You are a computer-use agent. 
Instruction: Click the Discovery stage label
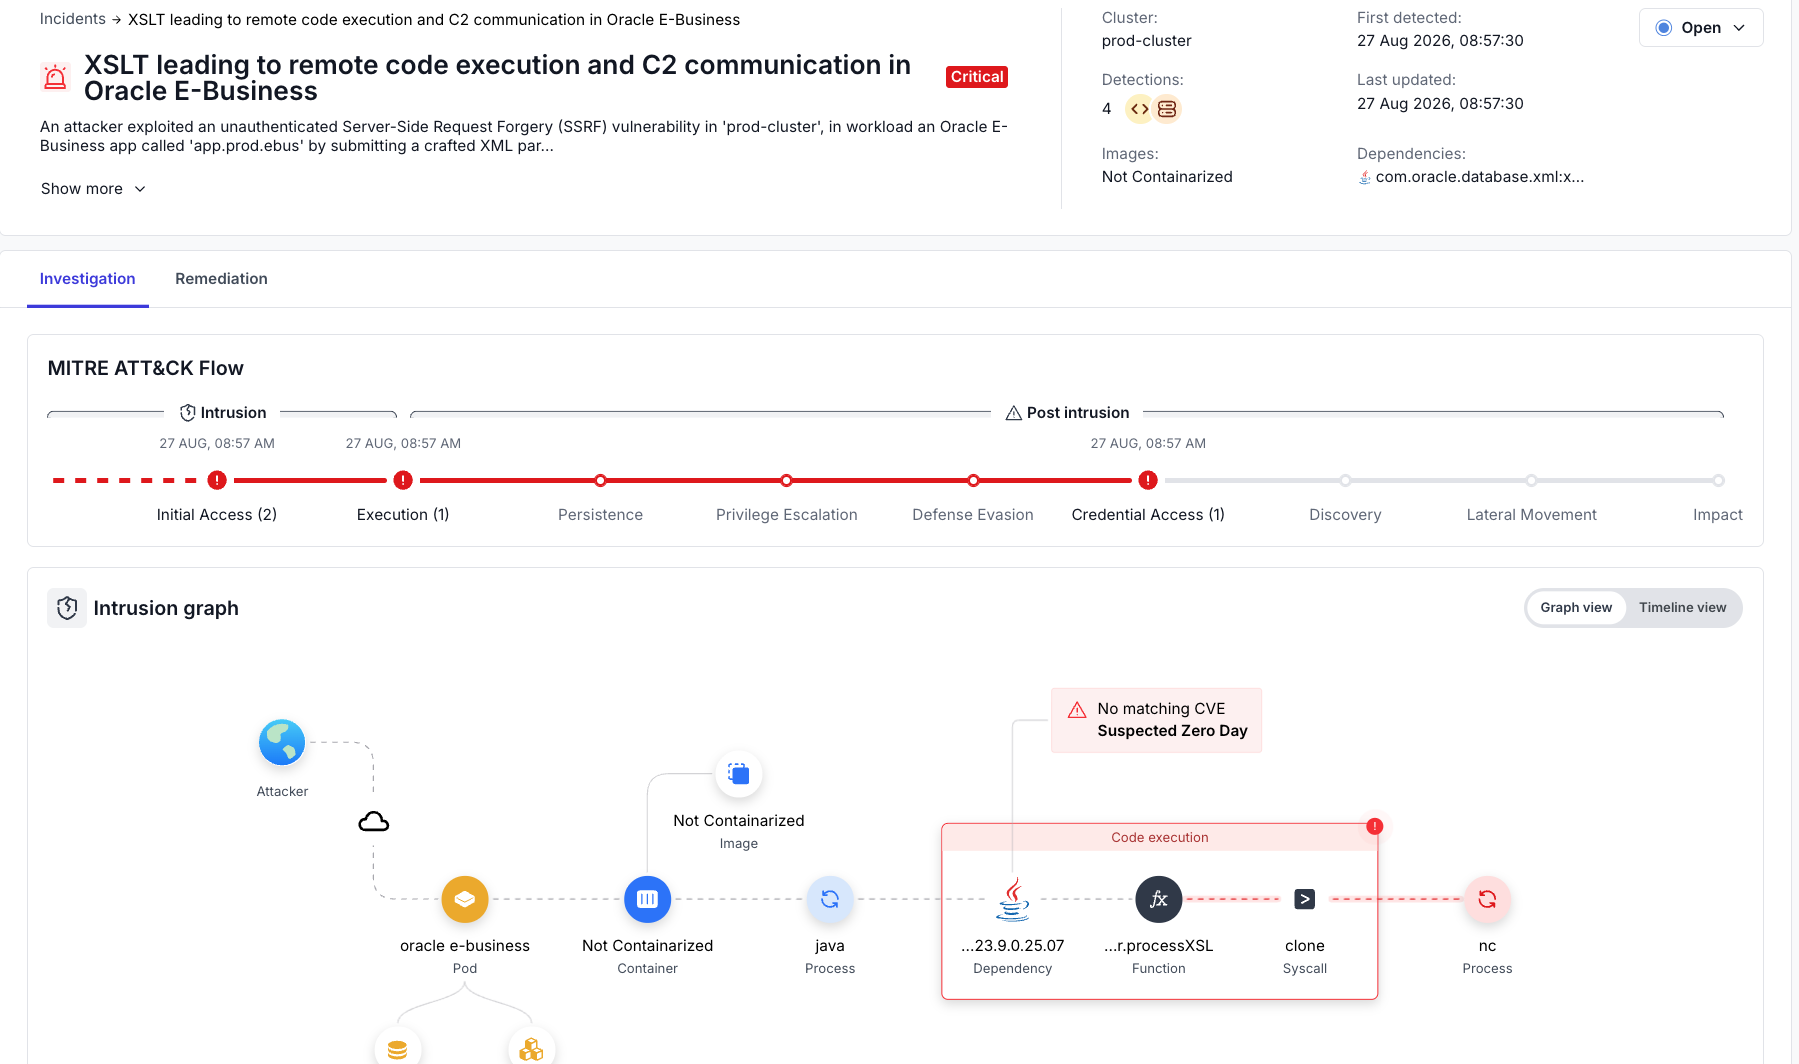click(x=1345, y=515)
